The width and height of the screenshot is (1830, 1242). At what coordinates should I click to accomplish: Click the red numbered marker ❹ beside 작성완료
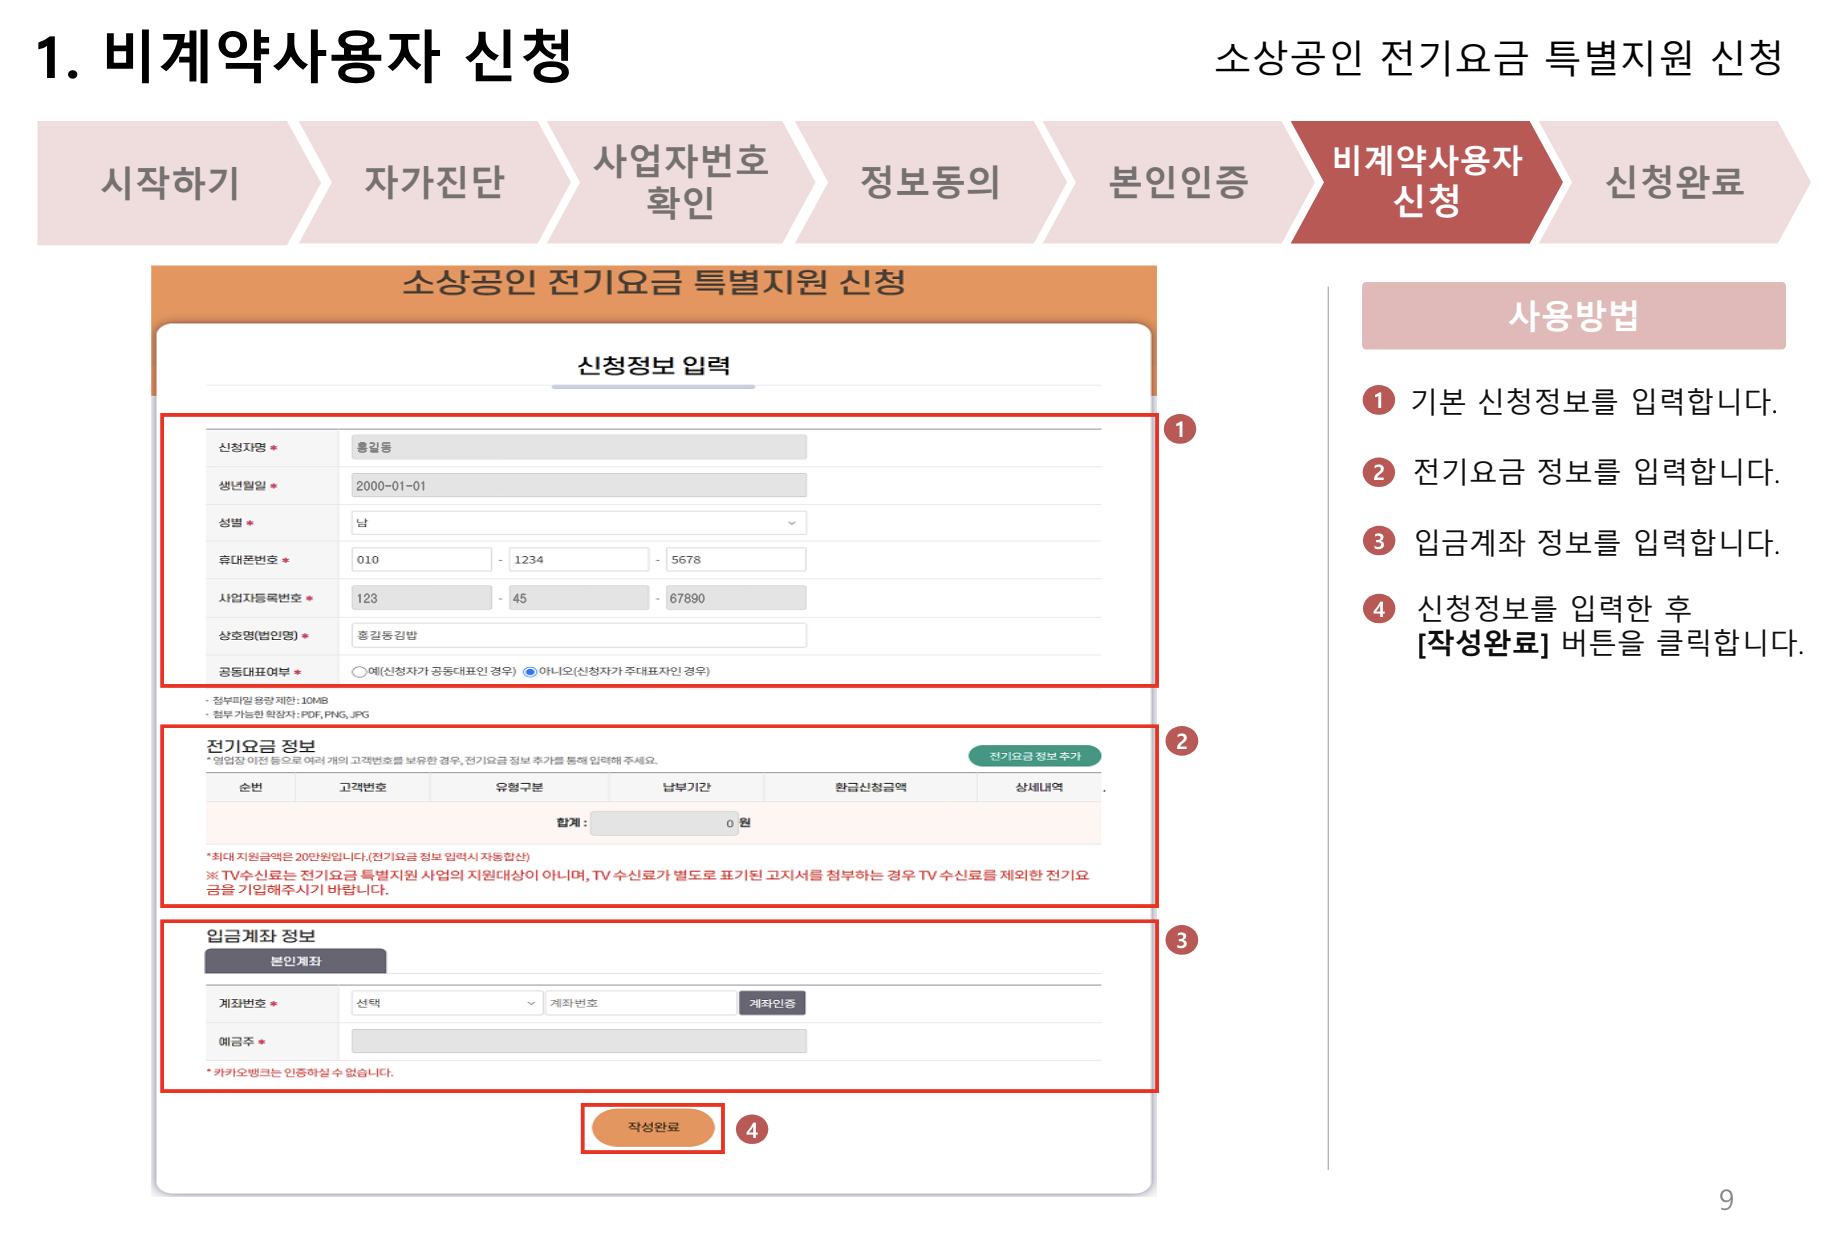(753, 1130)
